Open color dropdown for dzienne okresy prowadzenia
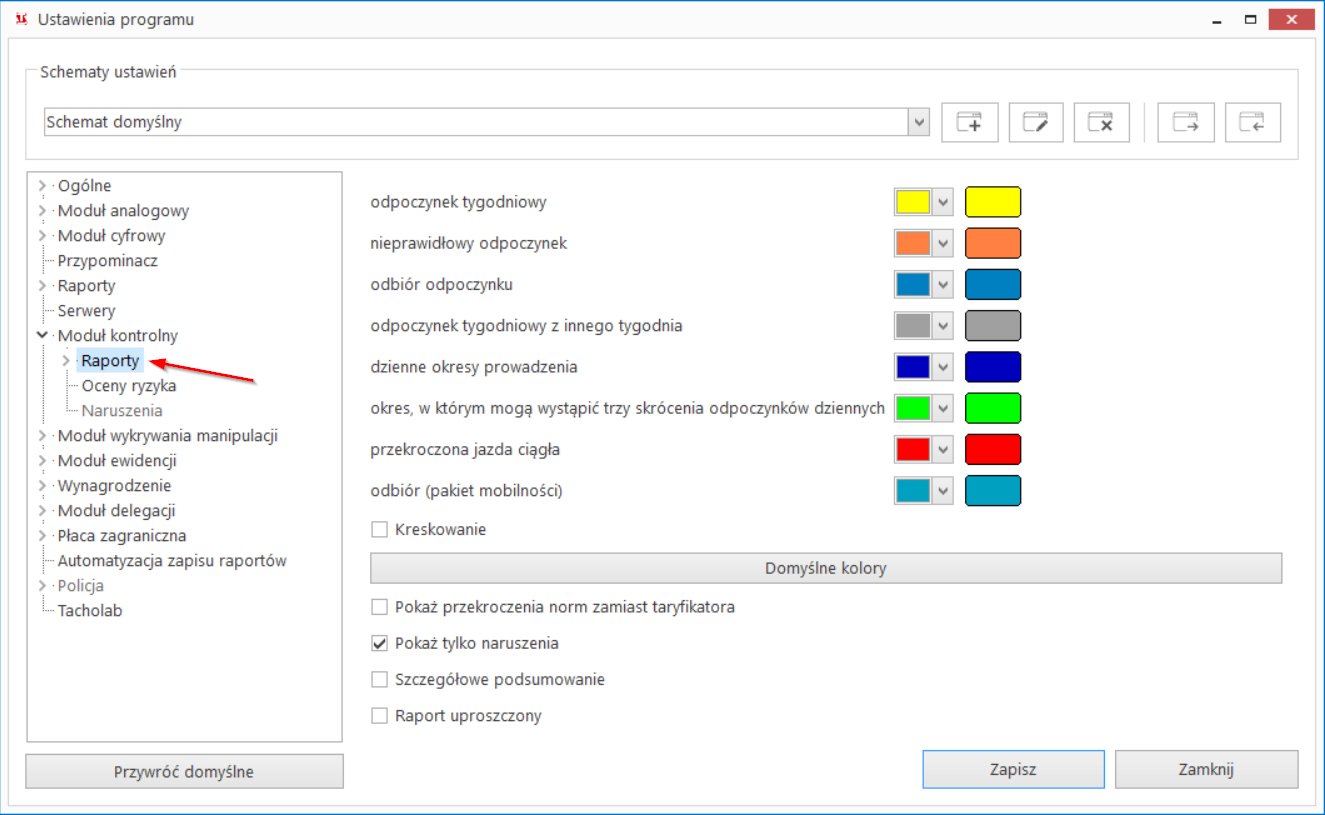The image size is (1325, 815). tap(942, 367)
